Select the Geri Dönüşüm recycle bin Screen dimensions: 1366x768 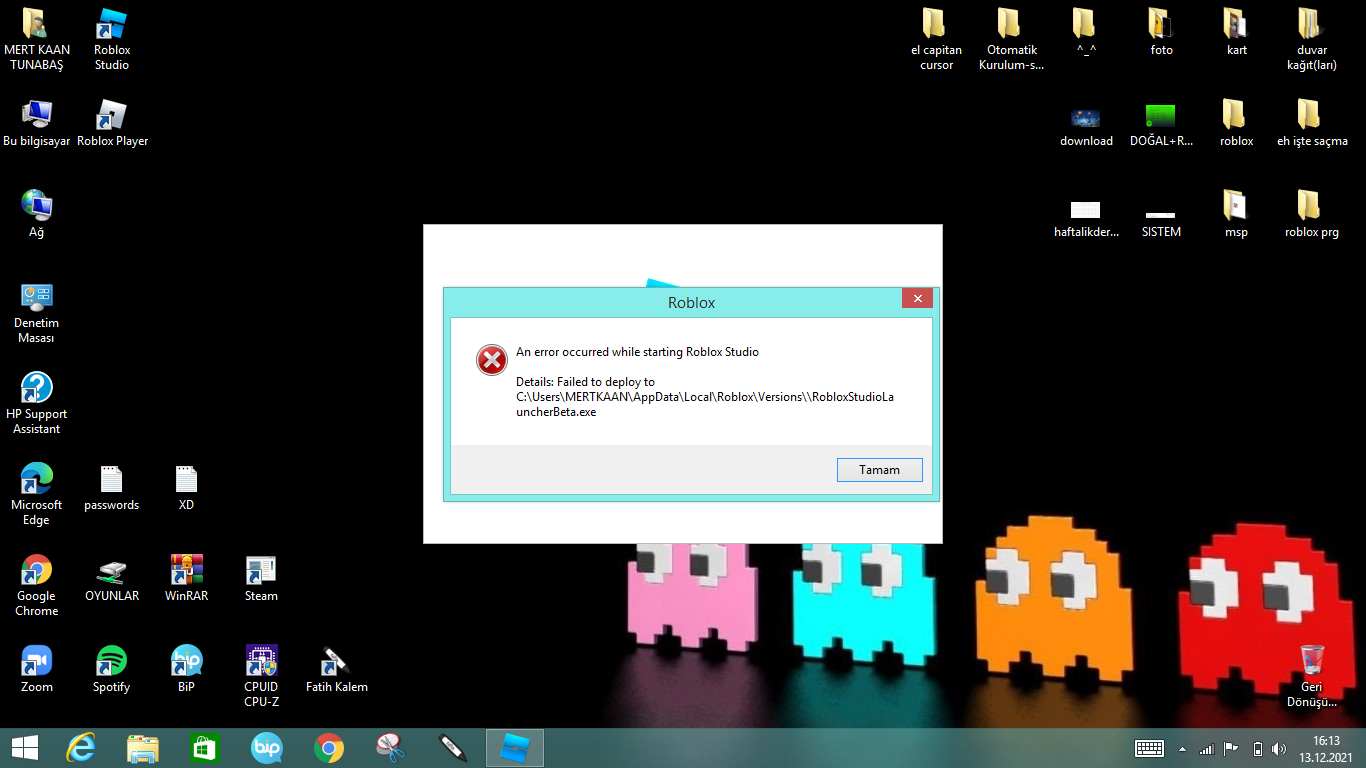coord(1311,676)
